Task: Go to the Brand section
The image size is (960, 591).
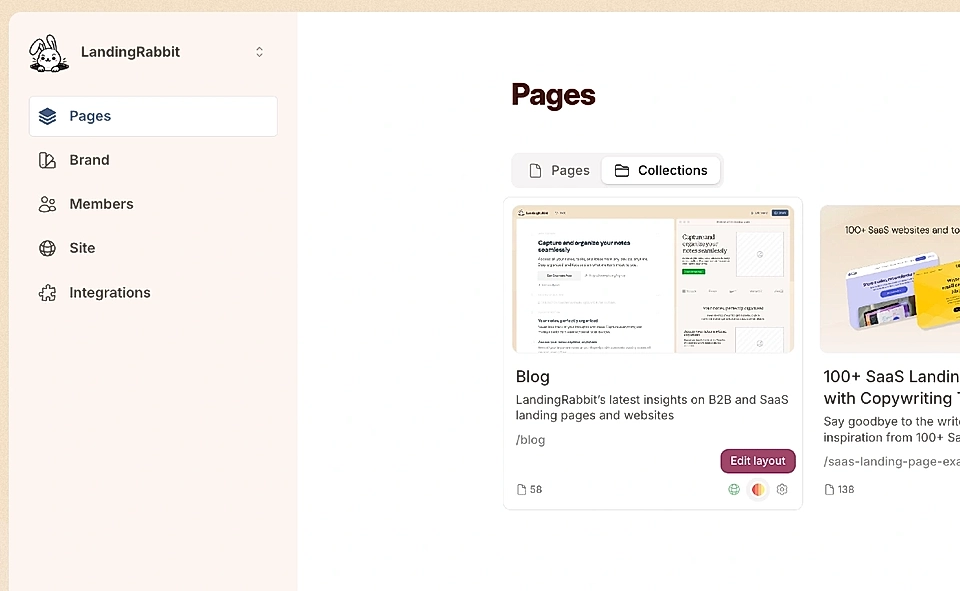Action: click(89, 160)
